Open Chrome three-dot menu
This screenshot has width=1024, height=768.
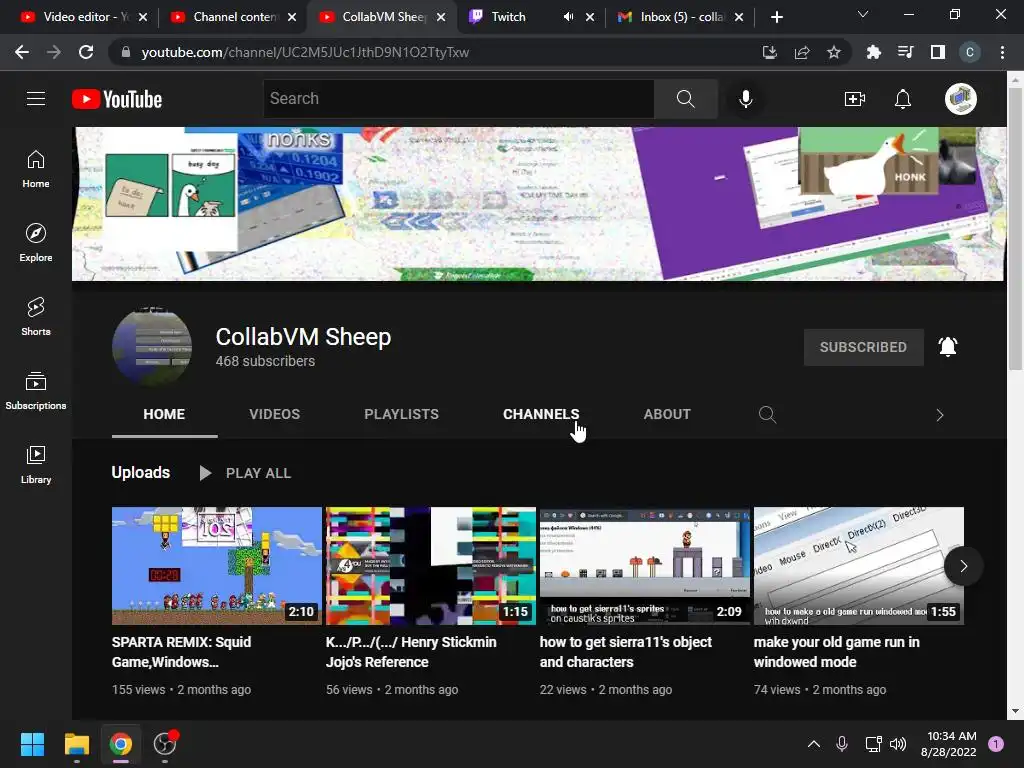point(1002,52)
